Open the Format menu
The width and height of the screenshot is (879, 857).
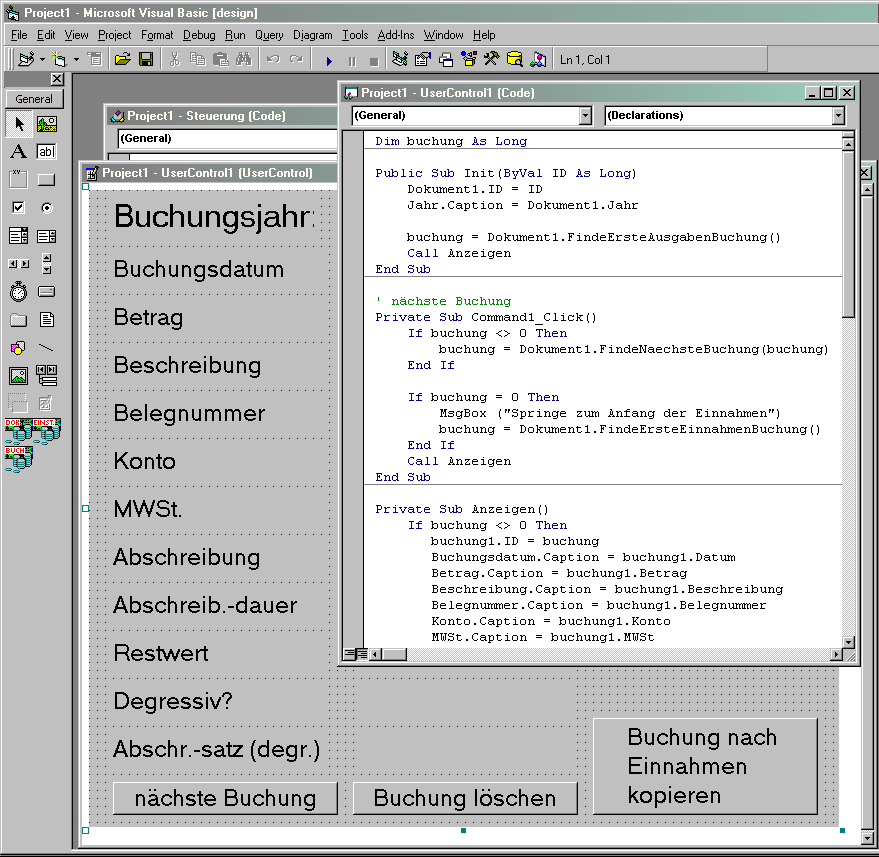(157, 35)
